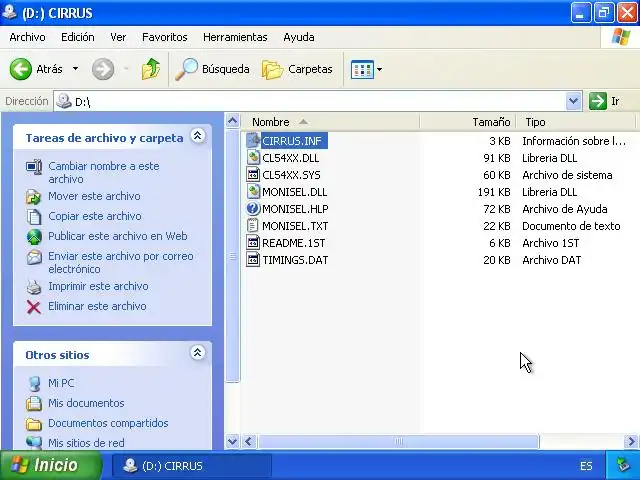Click the left pane scrollbar up arrow
Viewport: 640px width, 480px height.
point(232,121)
